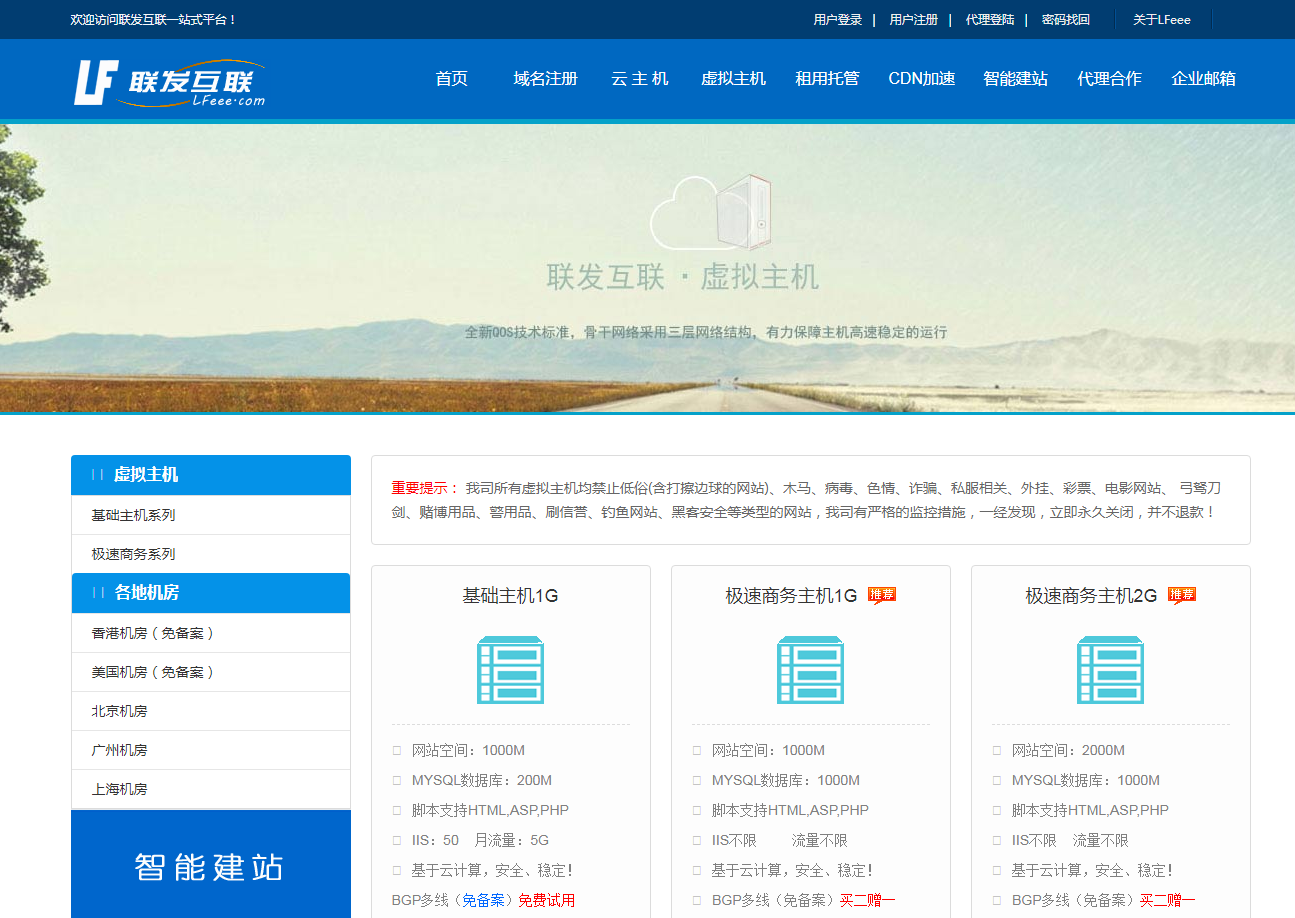Image resolution: width=1295 pixels, height=918 pixels.
Task: Open the 云主机 menu item
Action: pos(639,79)
